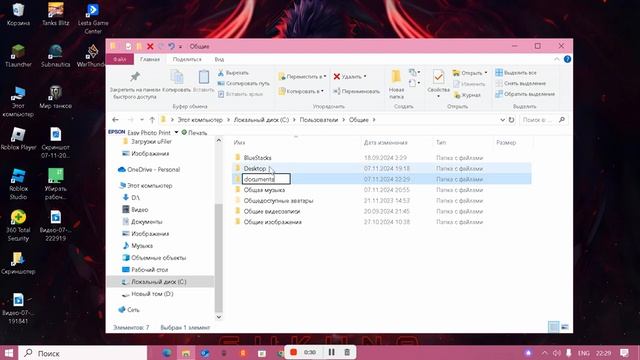
Task: Launch TLauncher from desktop
Action: (18, 56)
